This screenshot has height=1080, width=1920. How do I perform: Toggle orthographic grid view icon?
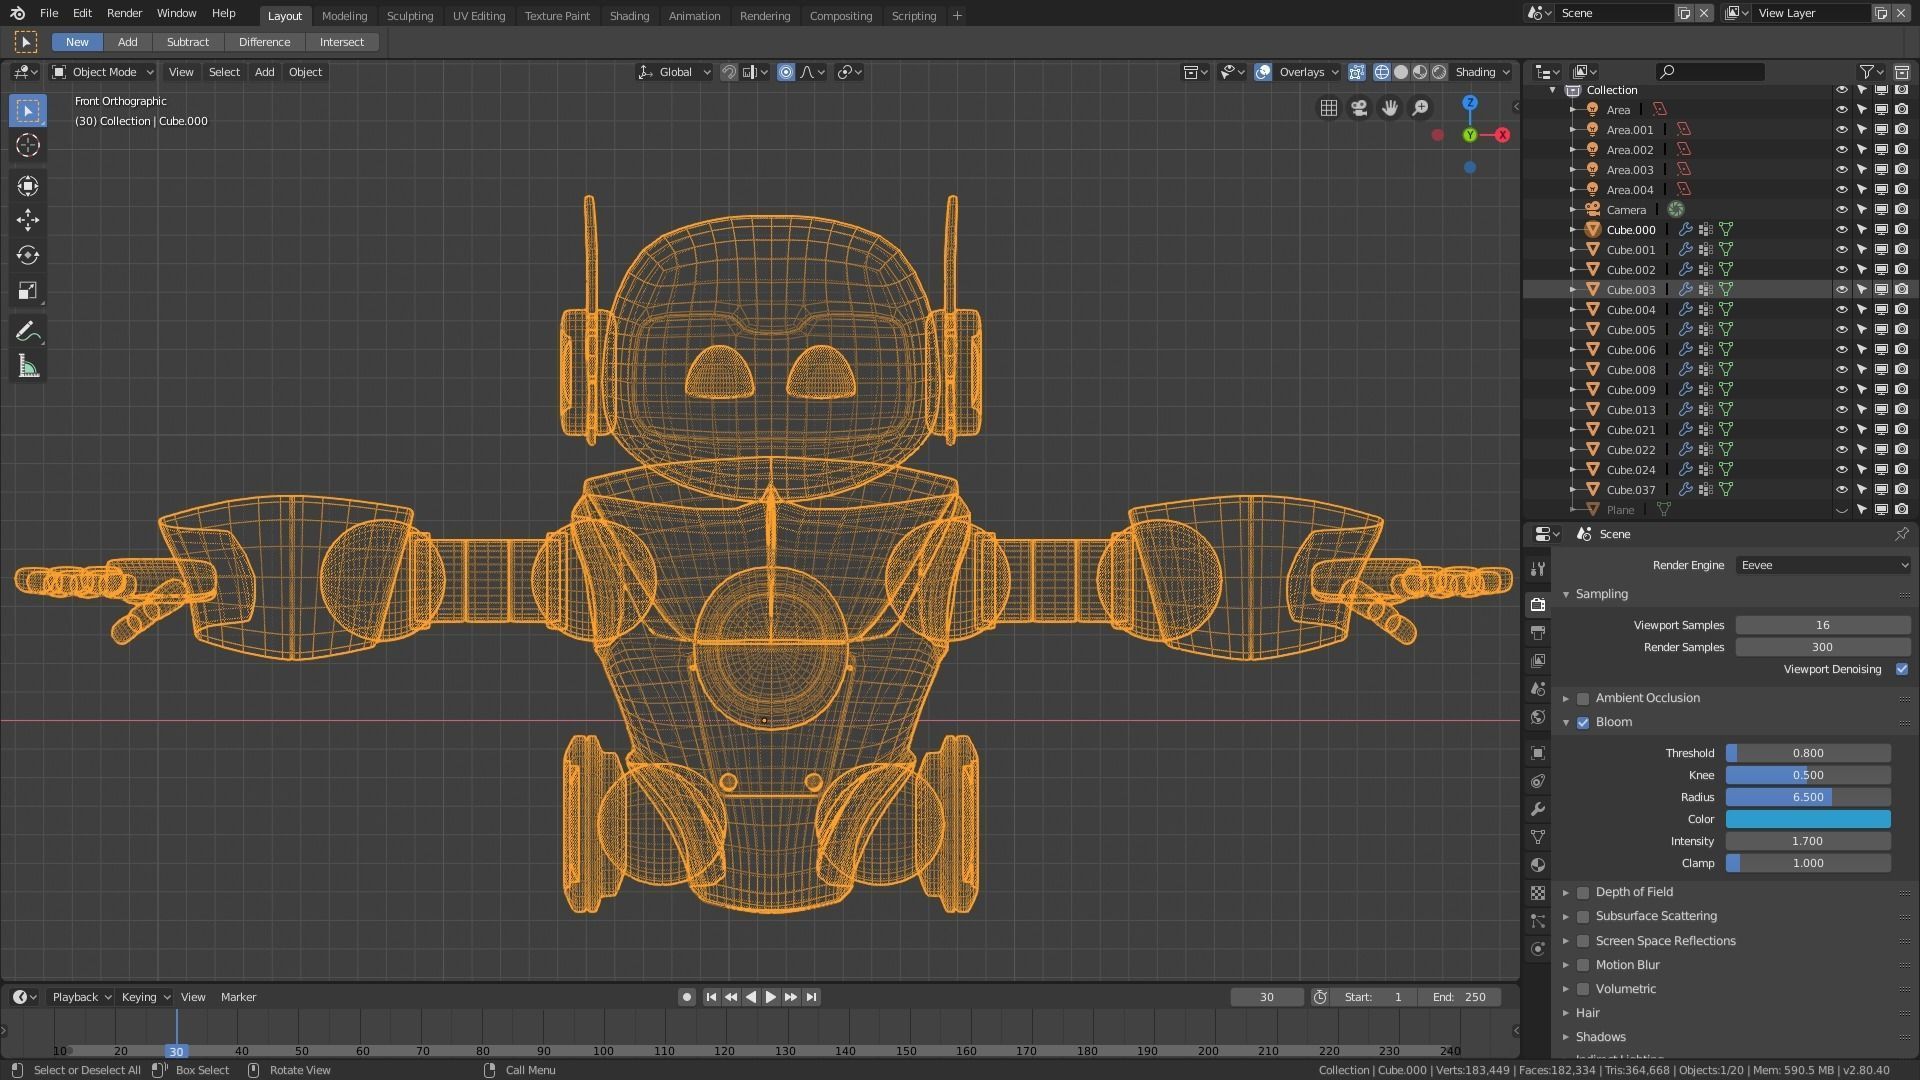point(1329,108)
